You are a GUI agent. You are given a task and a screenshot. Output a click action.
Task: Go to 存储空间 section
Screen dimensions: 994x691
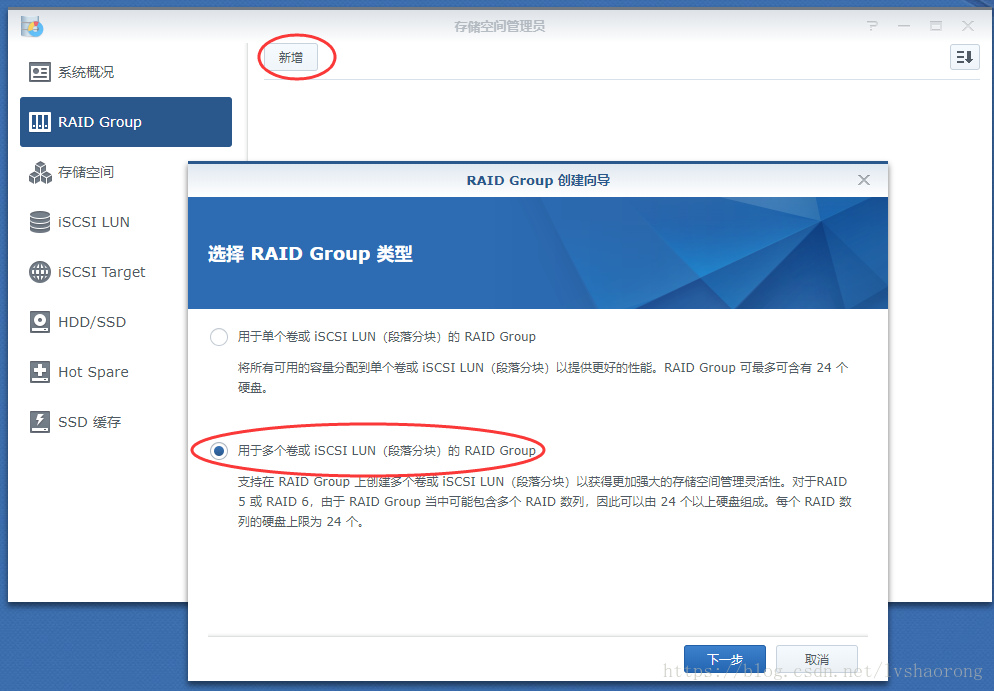click(105, 172)
